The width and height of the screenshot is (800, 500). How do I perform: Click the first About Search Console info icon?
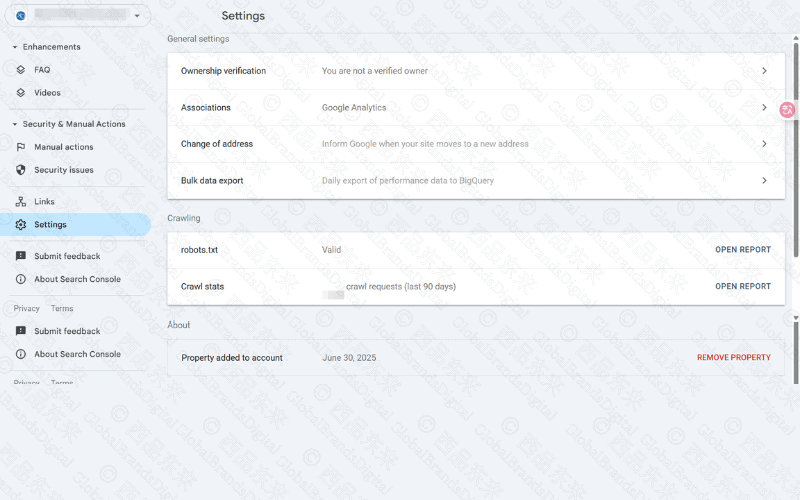point(21,279)
